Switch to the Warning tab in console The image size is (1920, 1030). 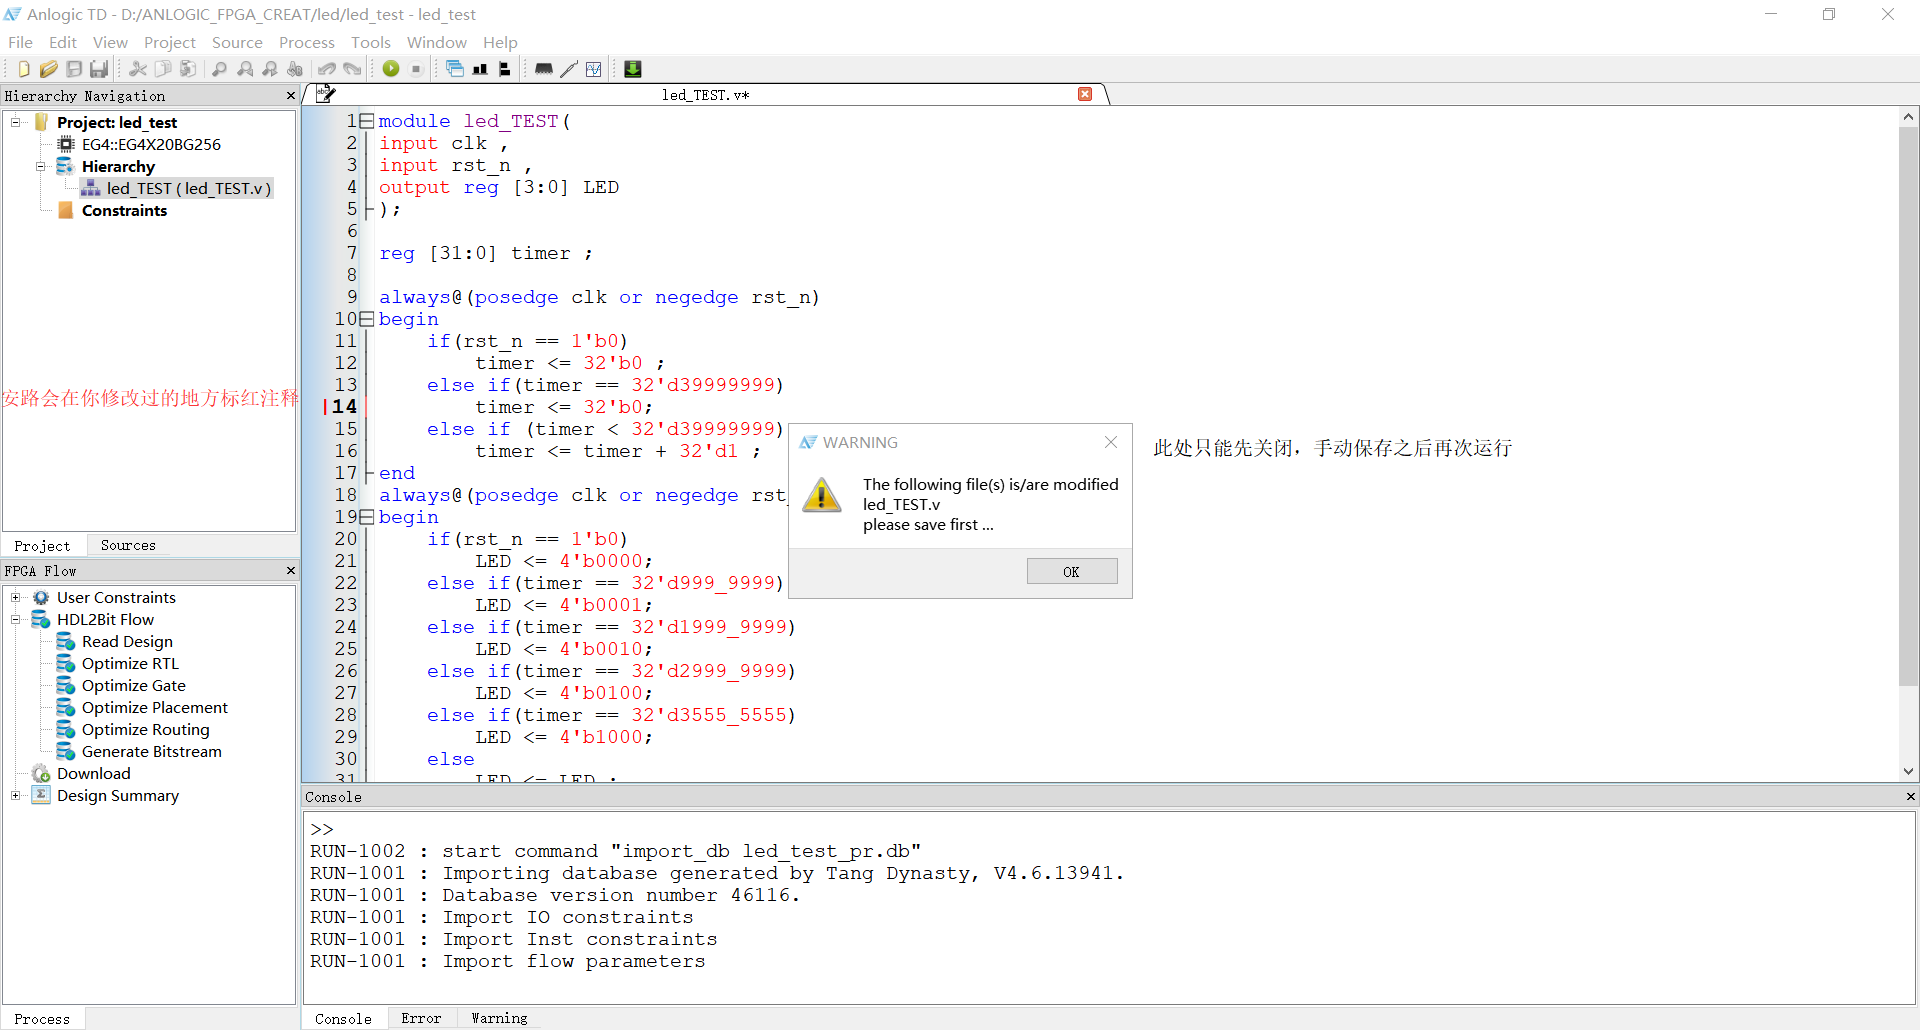(x=499, y=1018)
